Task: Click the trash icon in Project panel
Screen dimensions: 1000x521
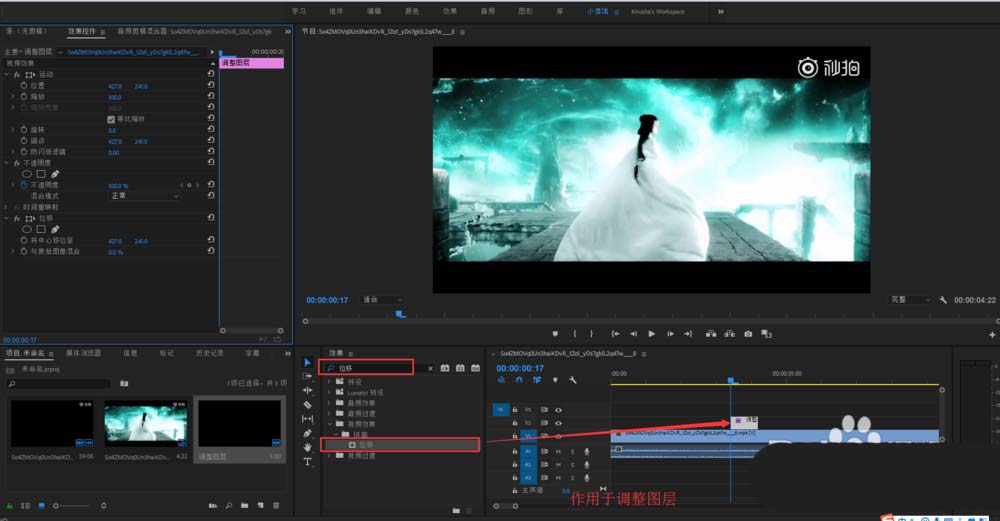Action: (276, 506)
